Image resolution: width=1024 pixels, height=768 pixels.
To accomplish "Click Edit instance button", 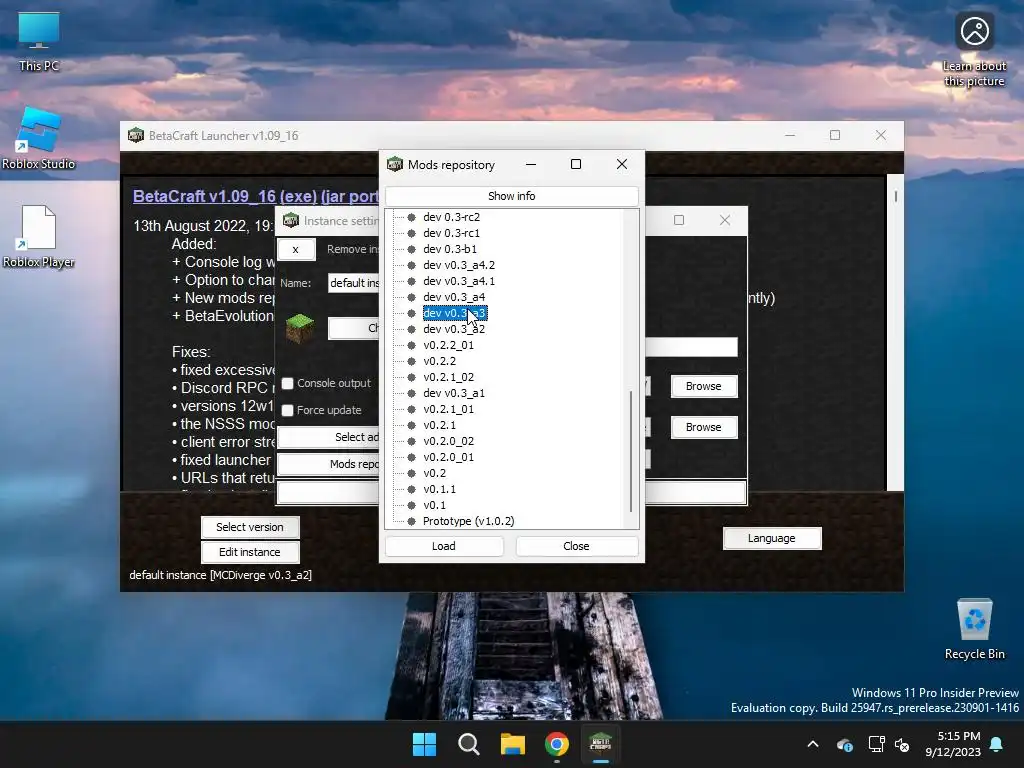I will pyautogui.click(x=250, y=552).
